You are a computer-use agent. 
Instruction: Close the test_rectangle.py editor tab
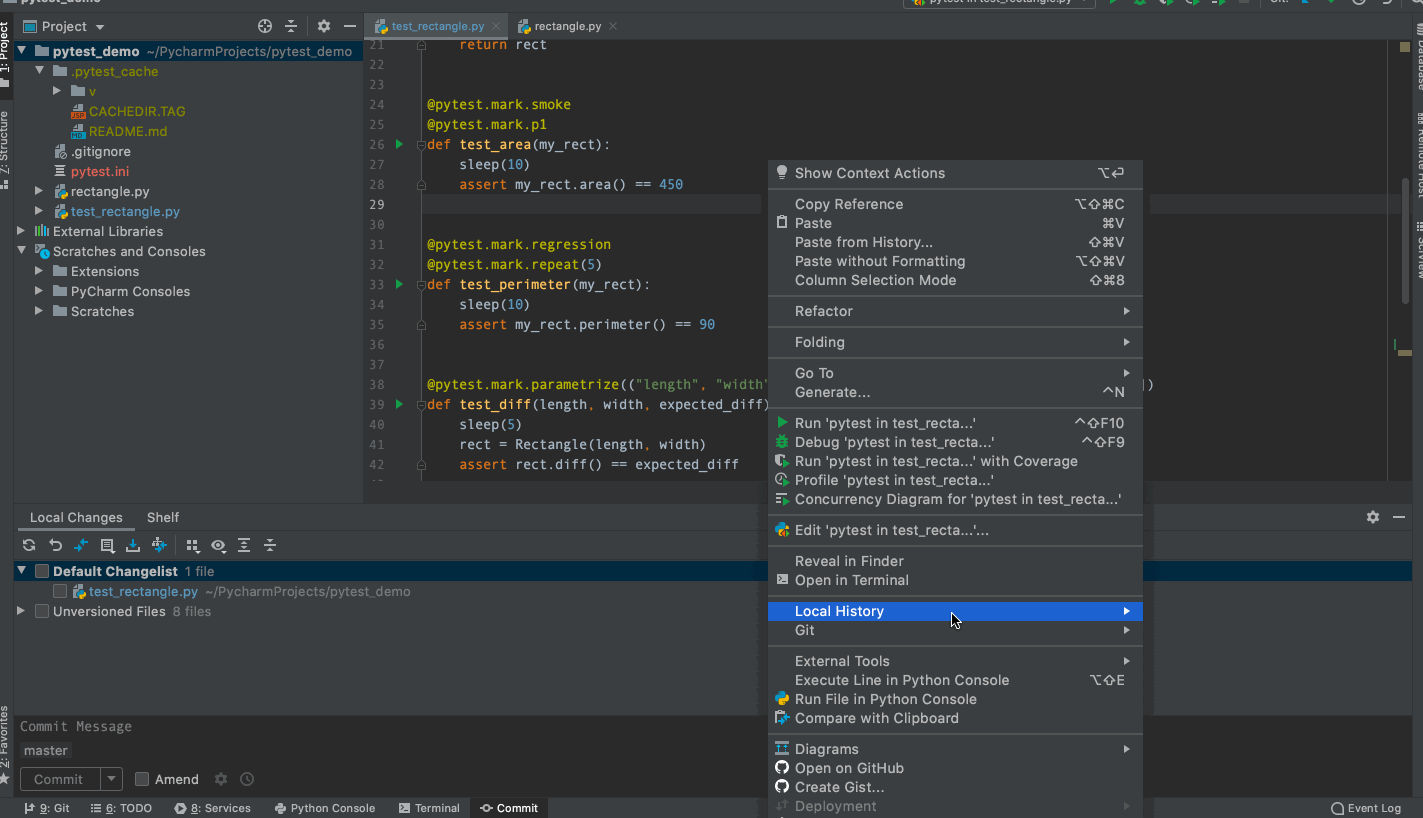[x=496, y=26]
